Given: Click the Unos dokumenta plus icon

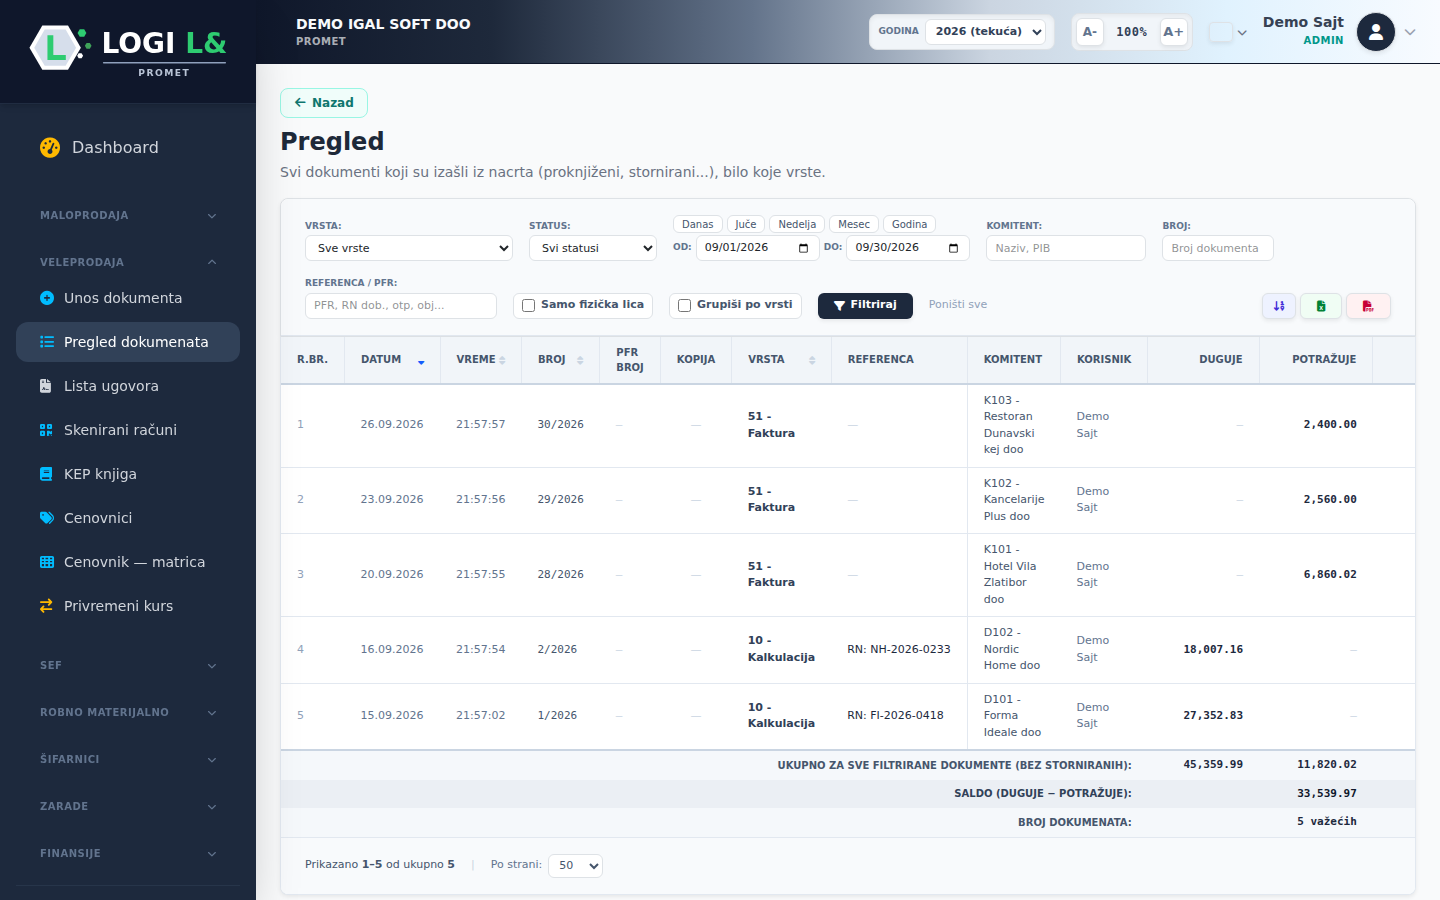Looking at the screenshot, I should (46, 298).
